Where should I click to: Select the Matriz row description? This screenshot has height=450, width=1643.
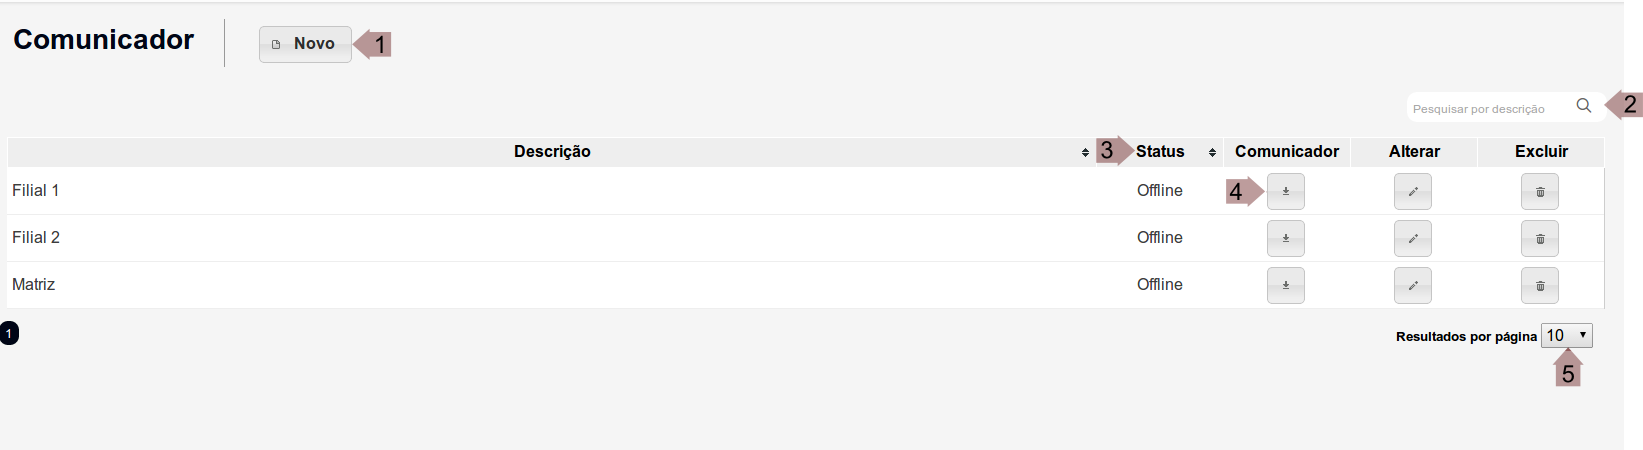coord(34,285)
